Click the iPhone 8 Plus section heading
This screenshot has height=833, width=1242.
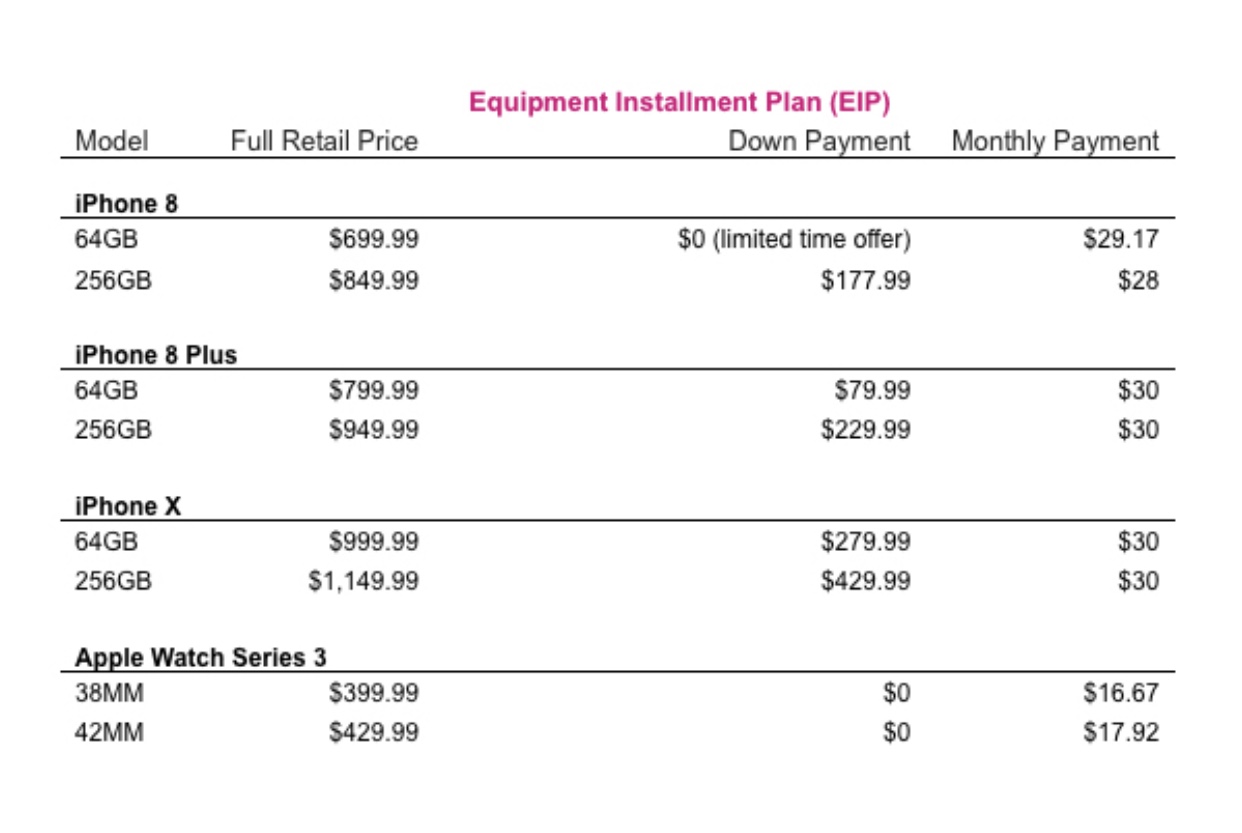click(x=156, y=355)
